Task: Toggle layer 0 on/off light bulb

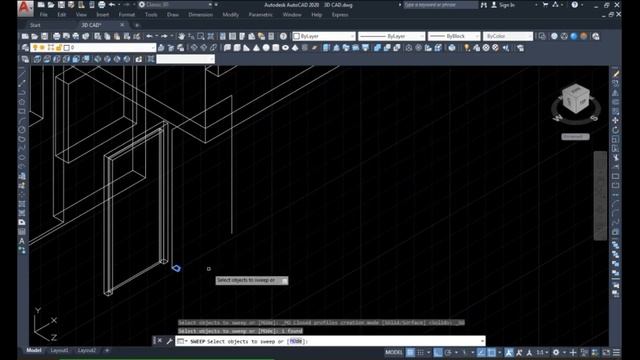Action: tap(35, 48)
